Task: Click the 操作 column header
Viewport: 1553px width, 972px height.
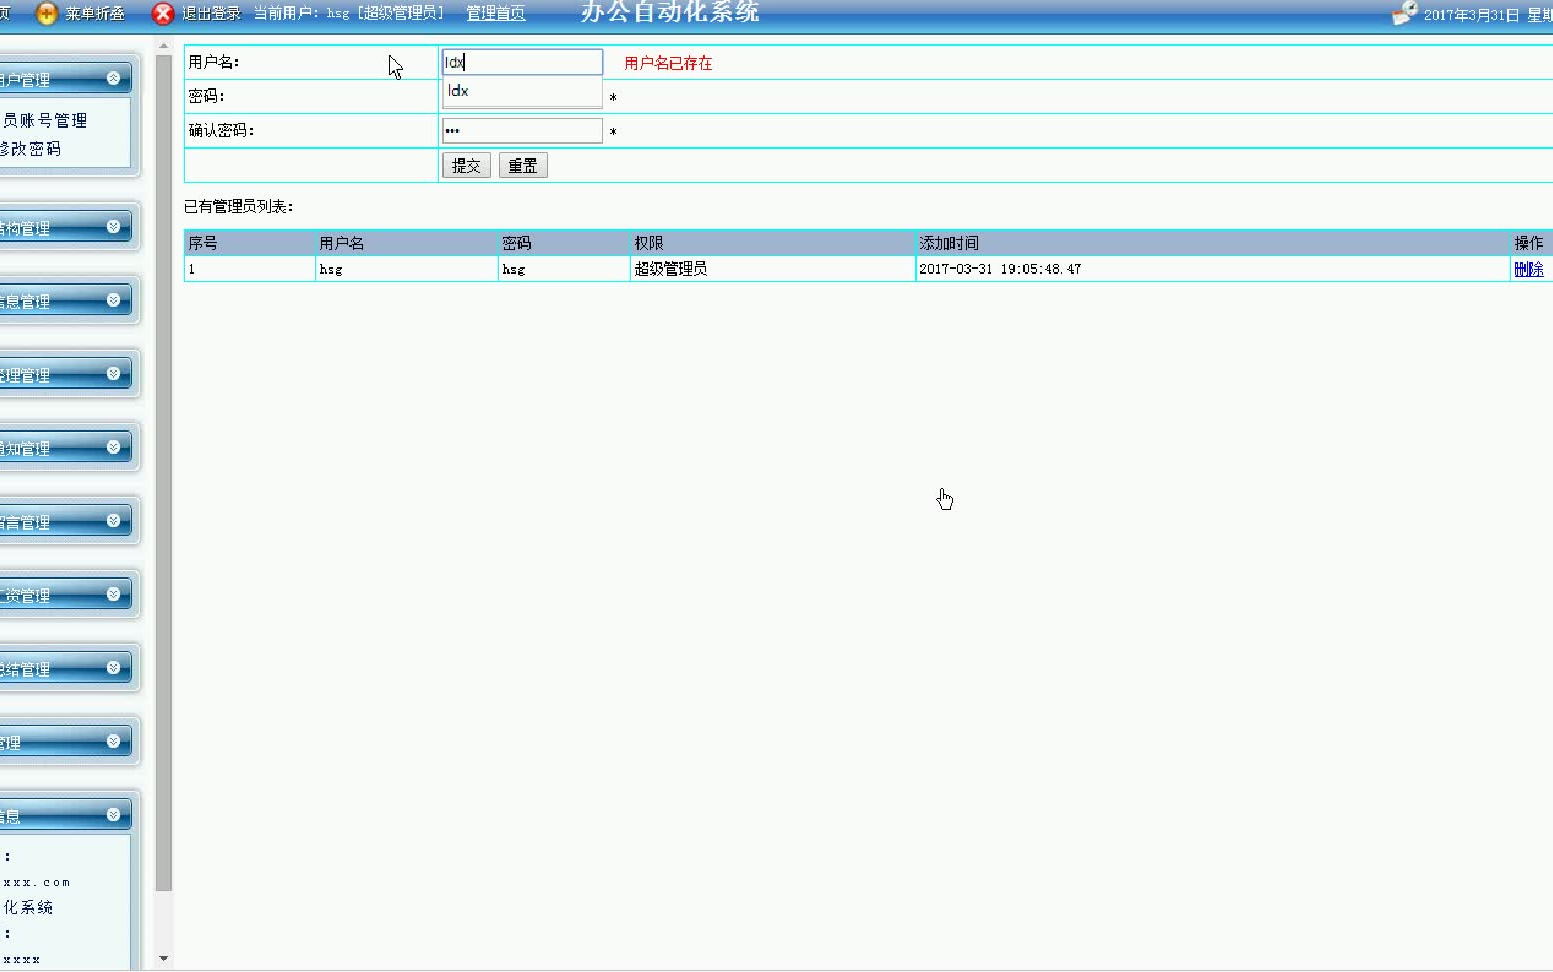Action: click(x=1529, y=243)
